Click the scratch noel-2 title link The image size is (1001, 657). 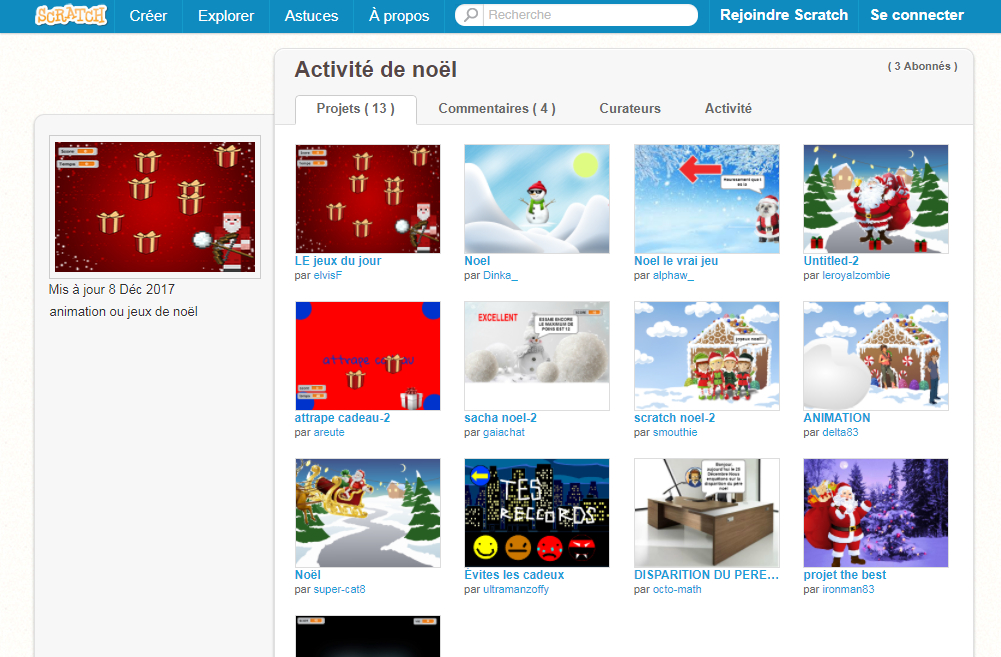675,418
